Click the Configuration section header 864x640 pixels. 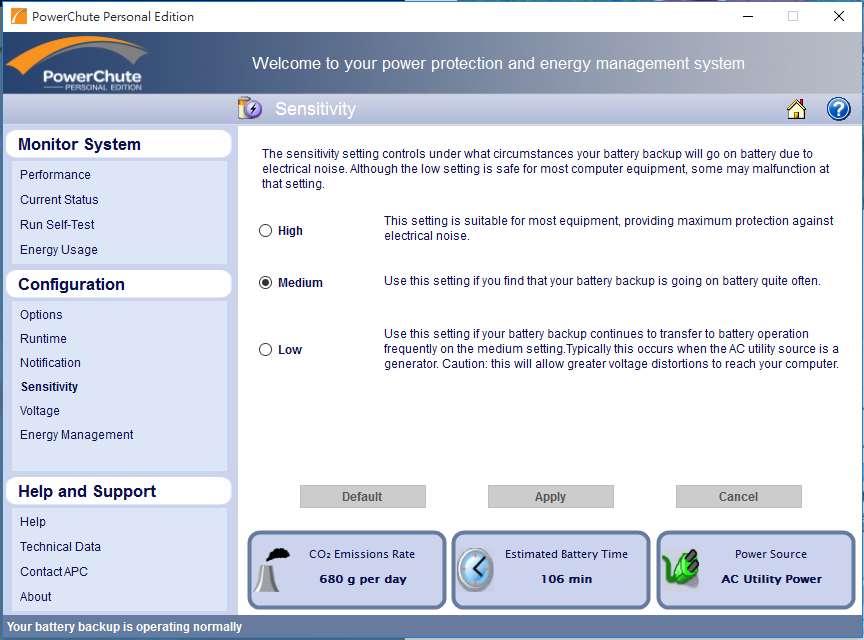click(x=118, y=284)
